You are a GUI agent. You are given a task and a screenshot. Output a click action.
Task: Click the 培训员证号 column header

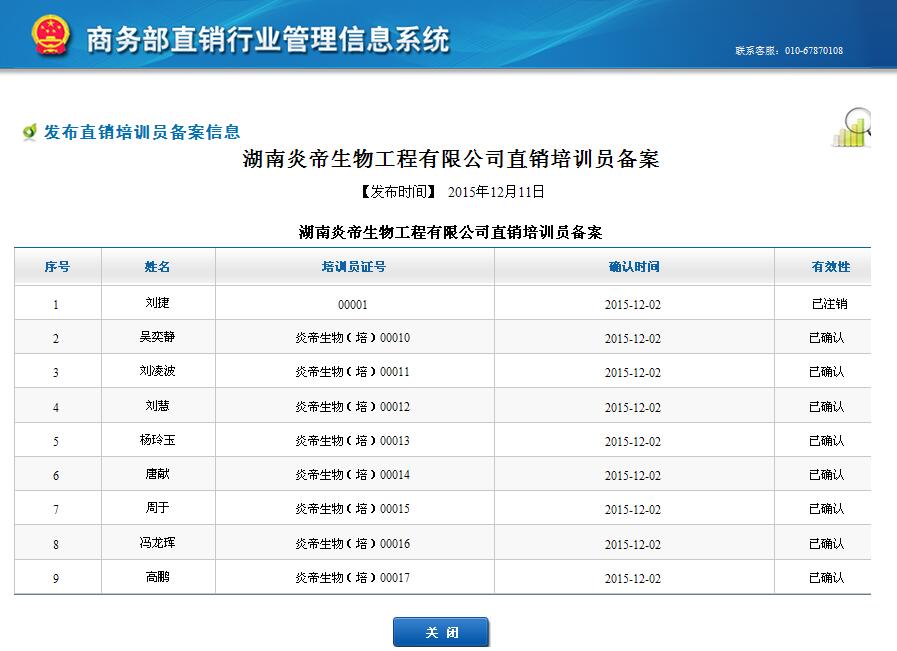pos(354,267)
